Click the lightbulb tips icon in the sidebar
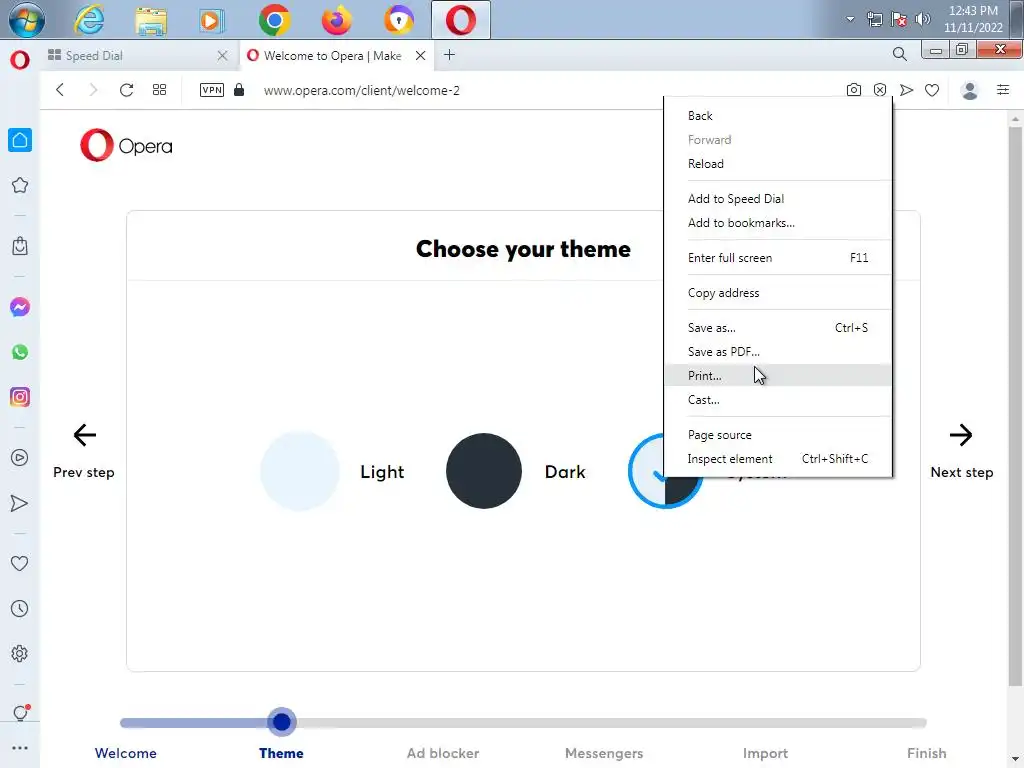The height and width of the screenshot is (768, 1024). [20, 712]
